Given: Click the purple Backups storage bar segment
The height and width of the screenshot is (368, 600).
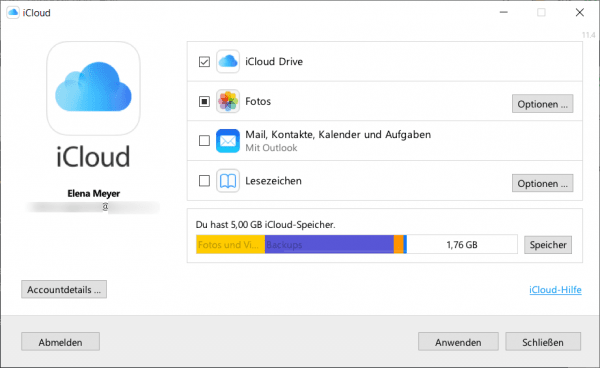Looking at the screenshot, I should pyautogui.click(x=329, y=244).
